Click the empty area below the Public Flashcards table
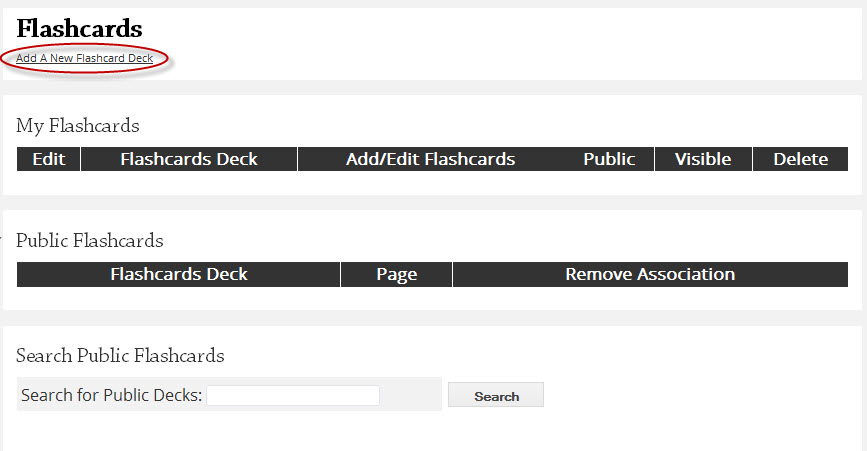 432,298
